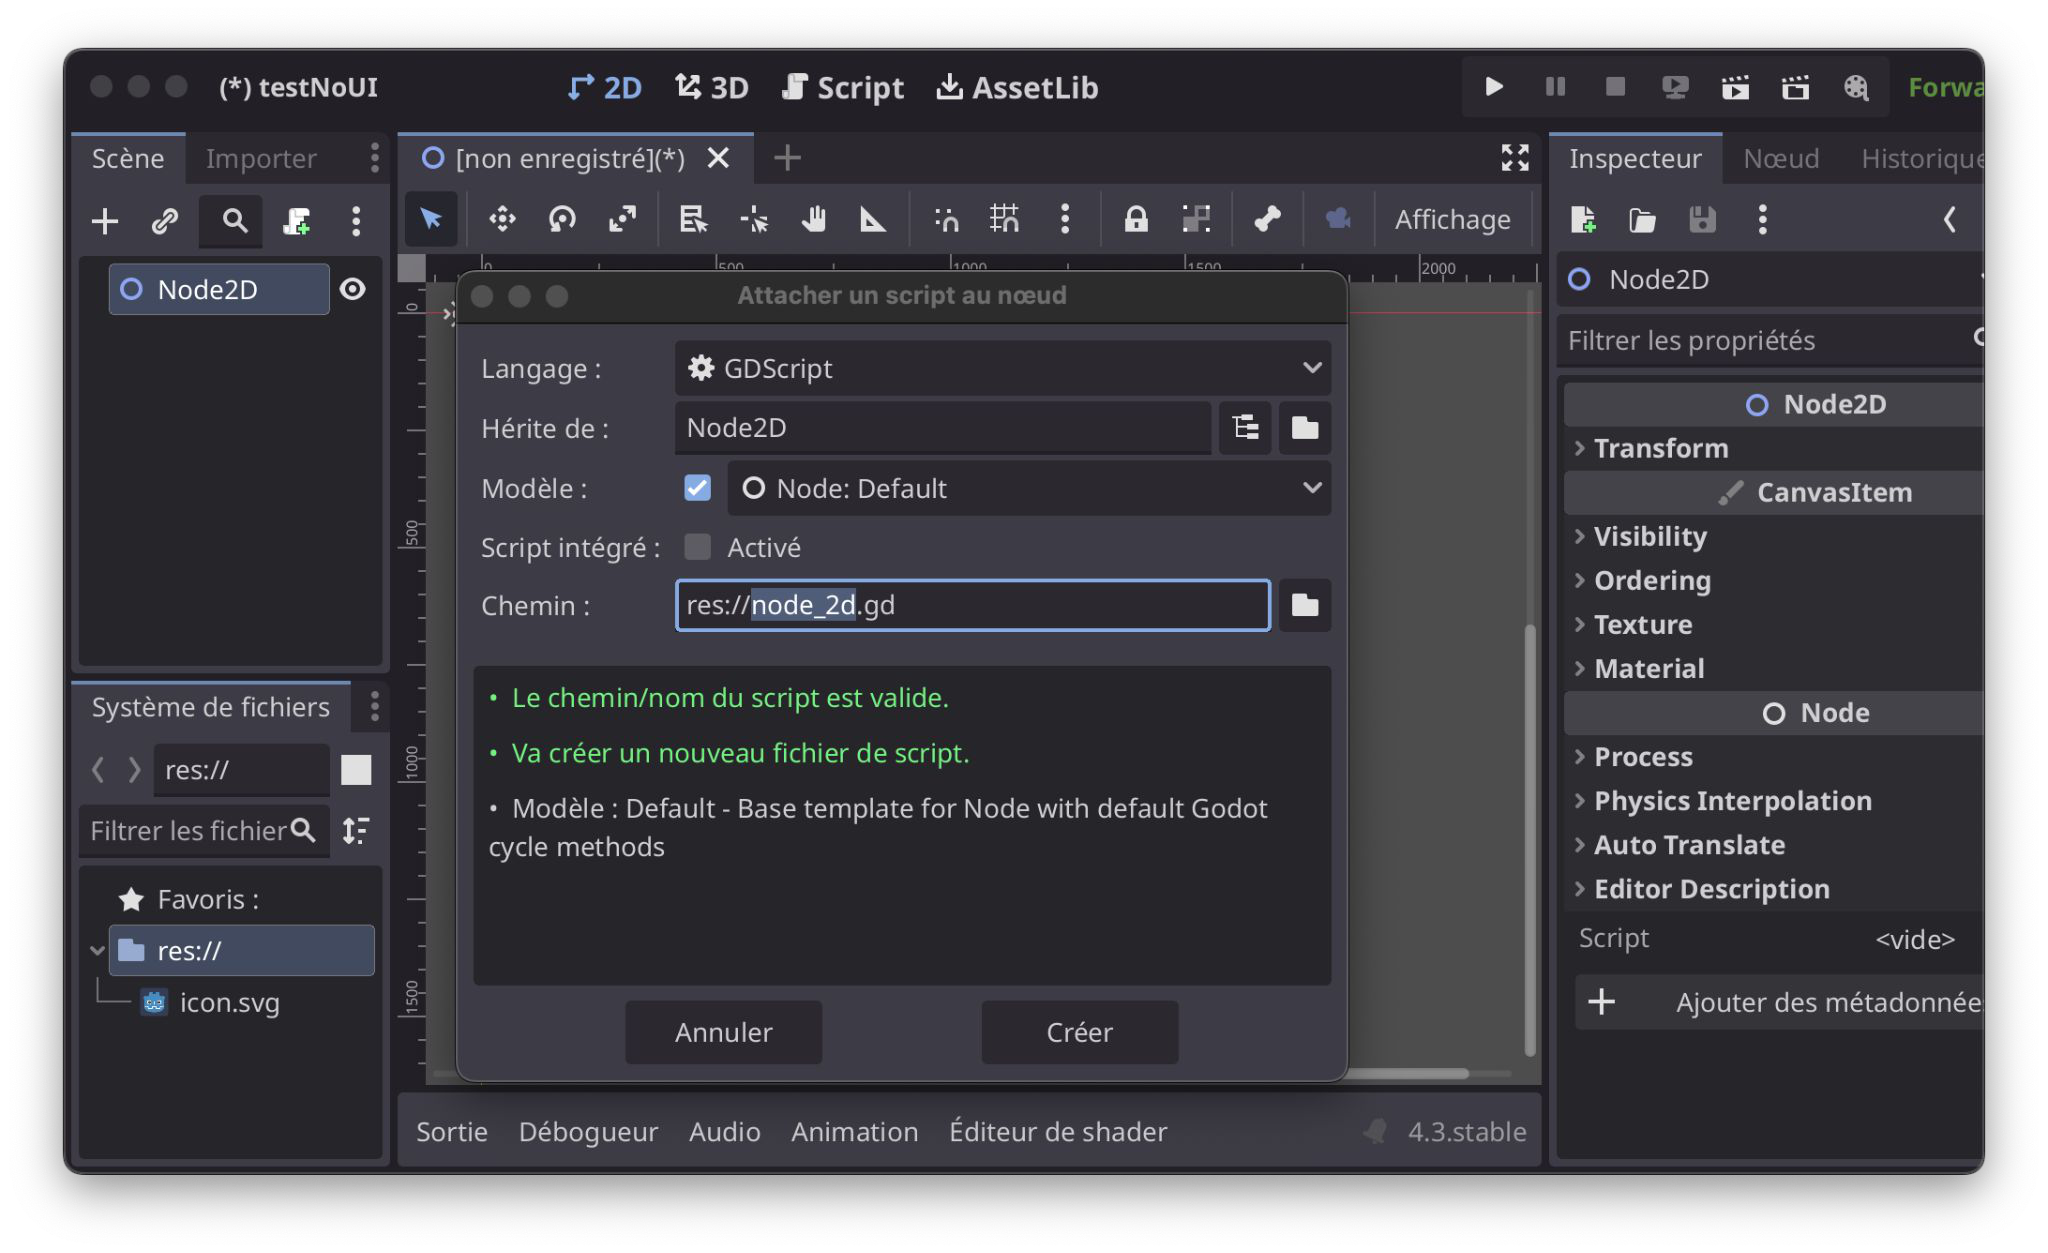Click the Remote Debug screen icon
Viewport: 2048px width, 1253px height.
[x=1675, y=87]
